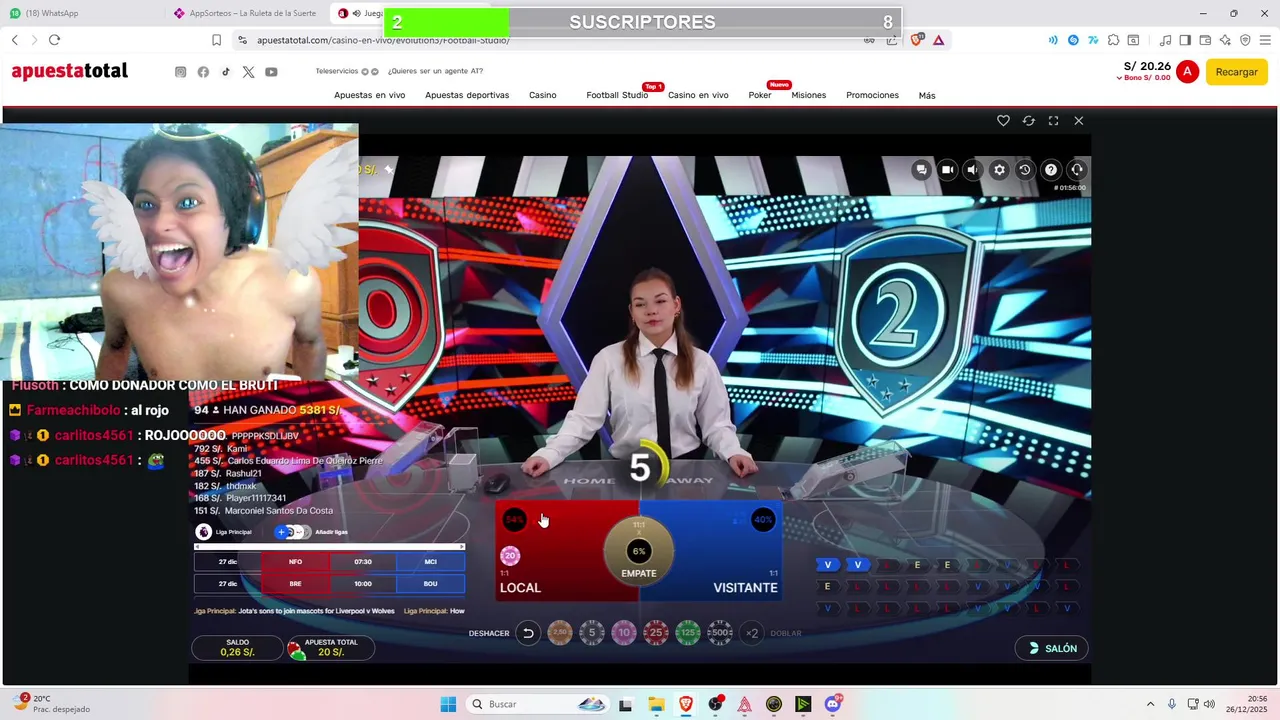This screenshot has width=1280, height=720.
Task: Select the Liga Principal league badge
Action: pos(204,532)
